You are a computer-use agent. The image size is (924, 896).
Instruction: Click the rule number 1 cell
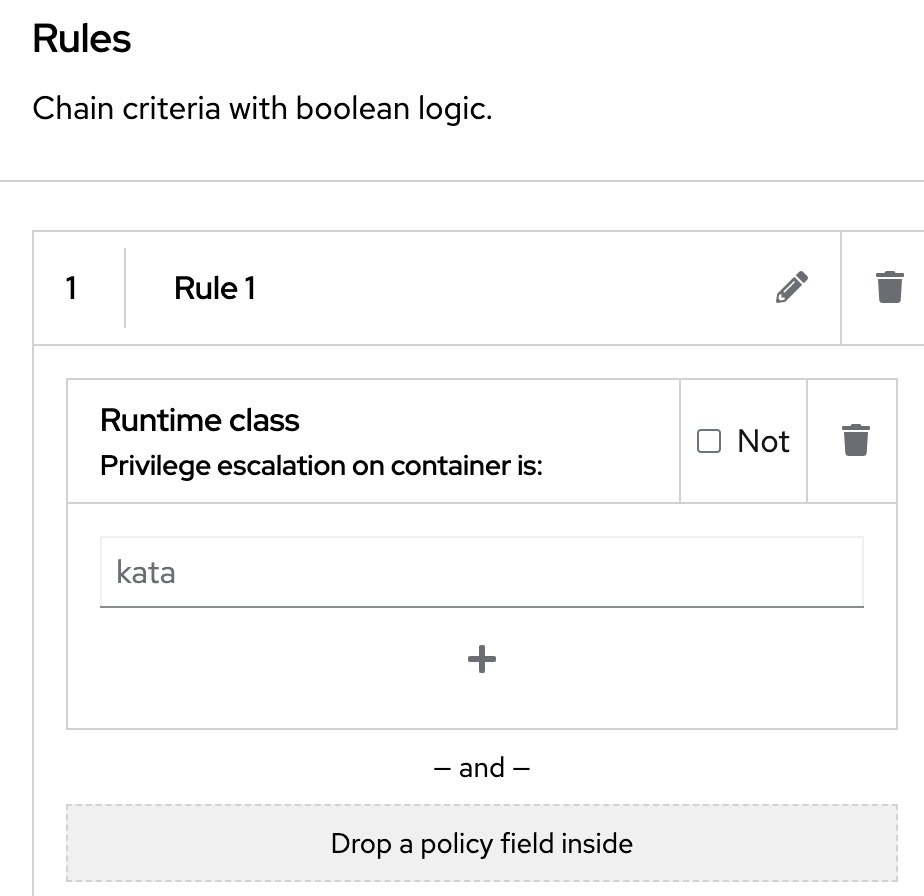[x=71, y=288]
